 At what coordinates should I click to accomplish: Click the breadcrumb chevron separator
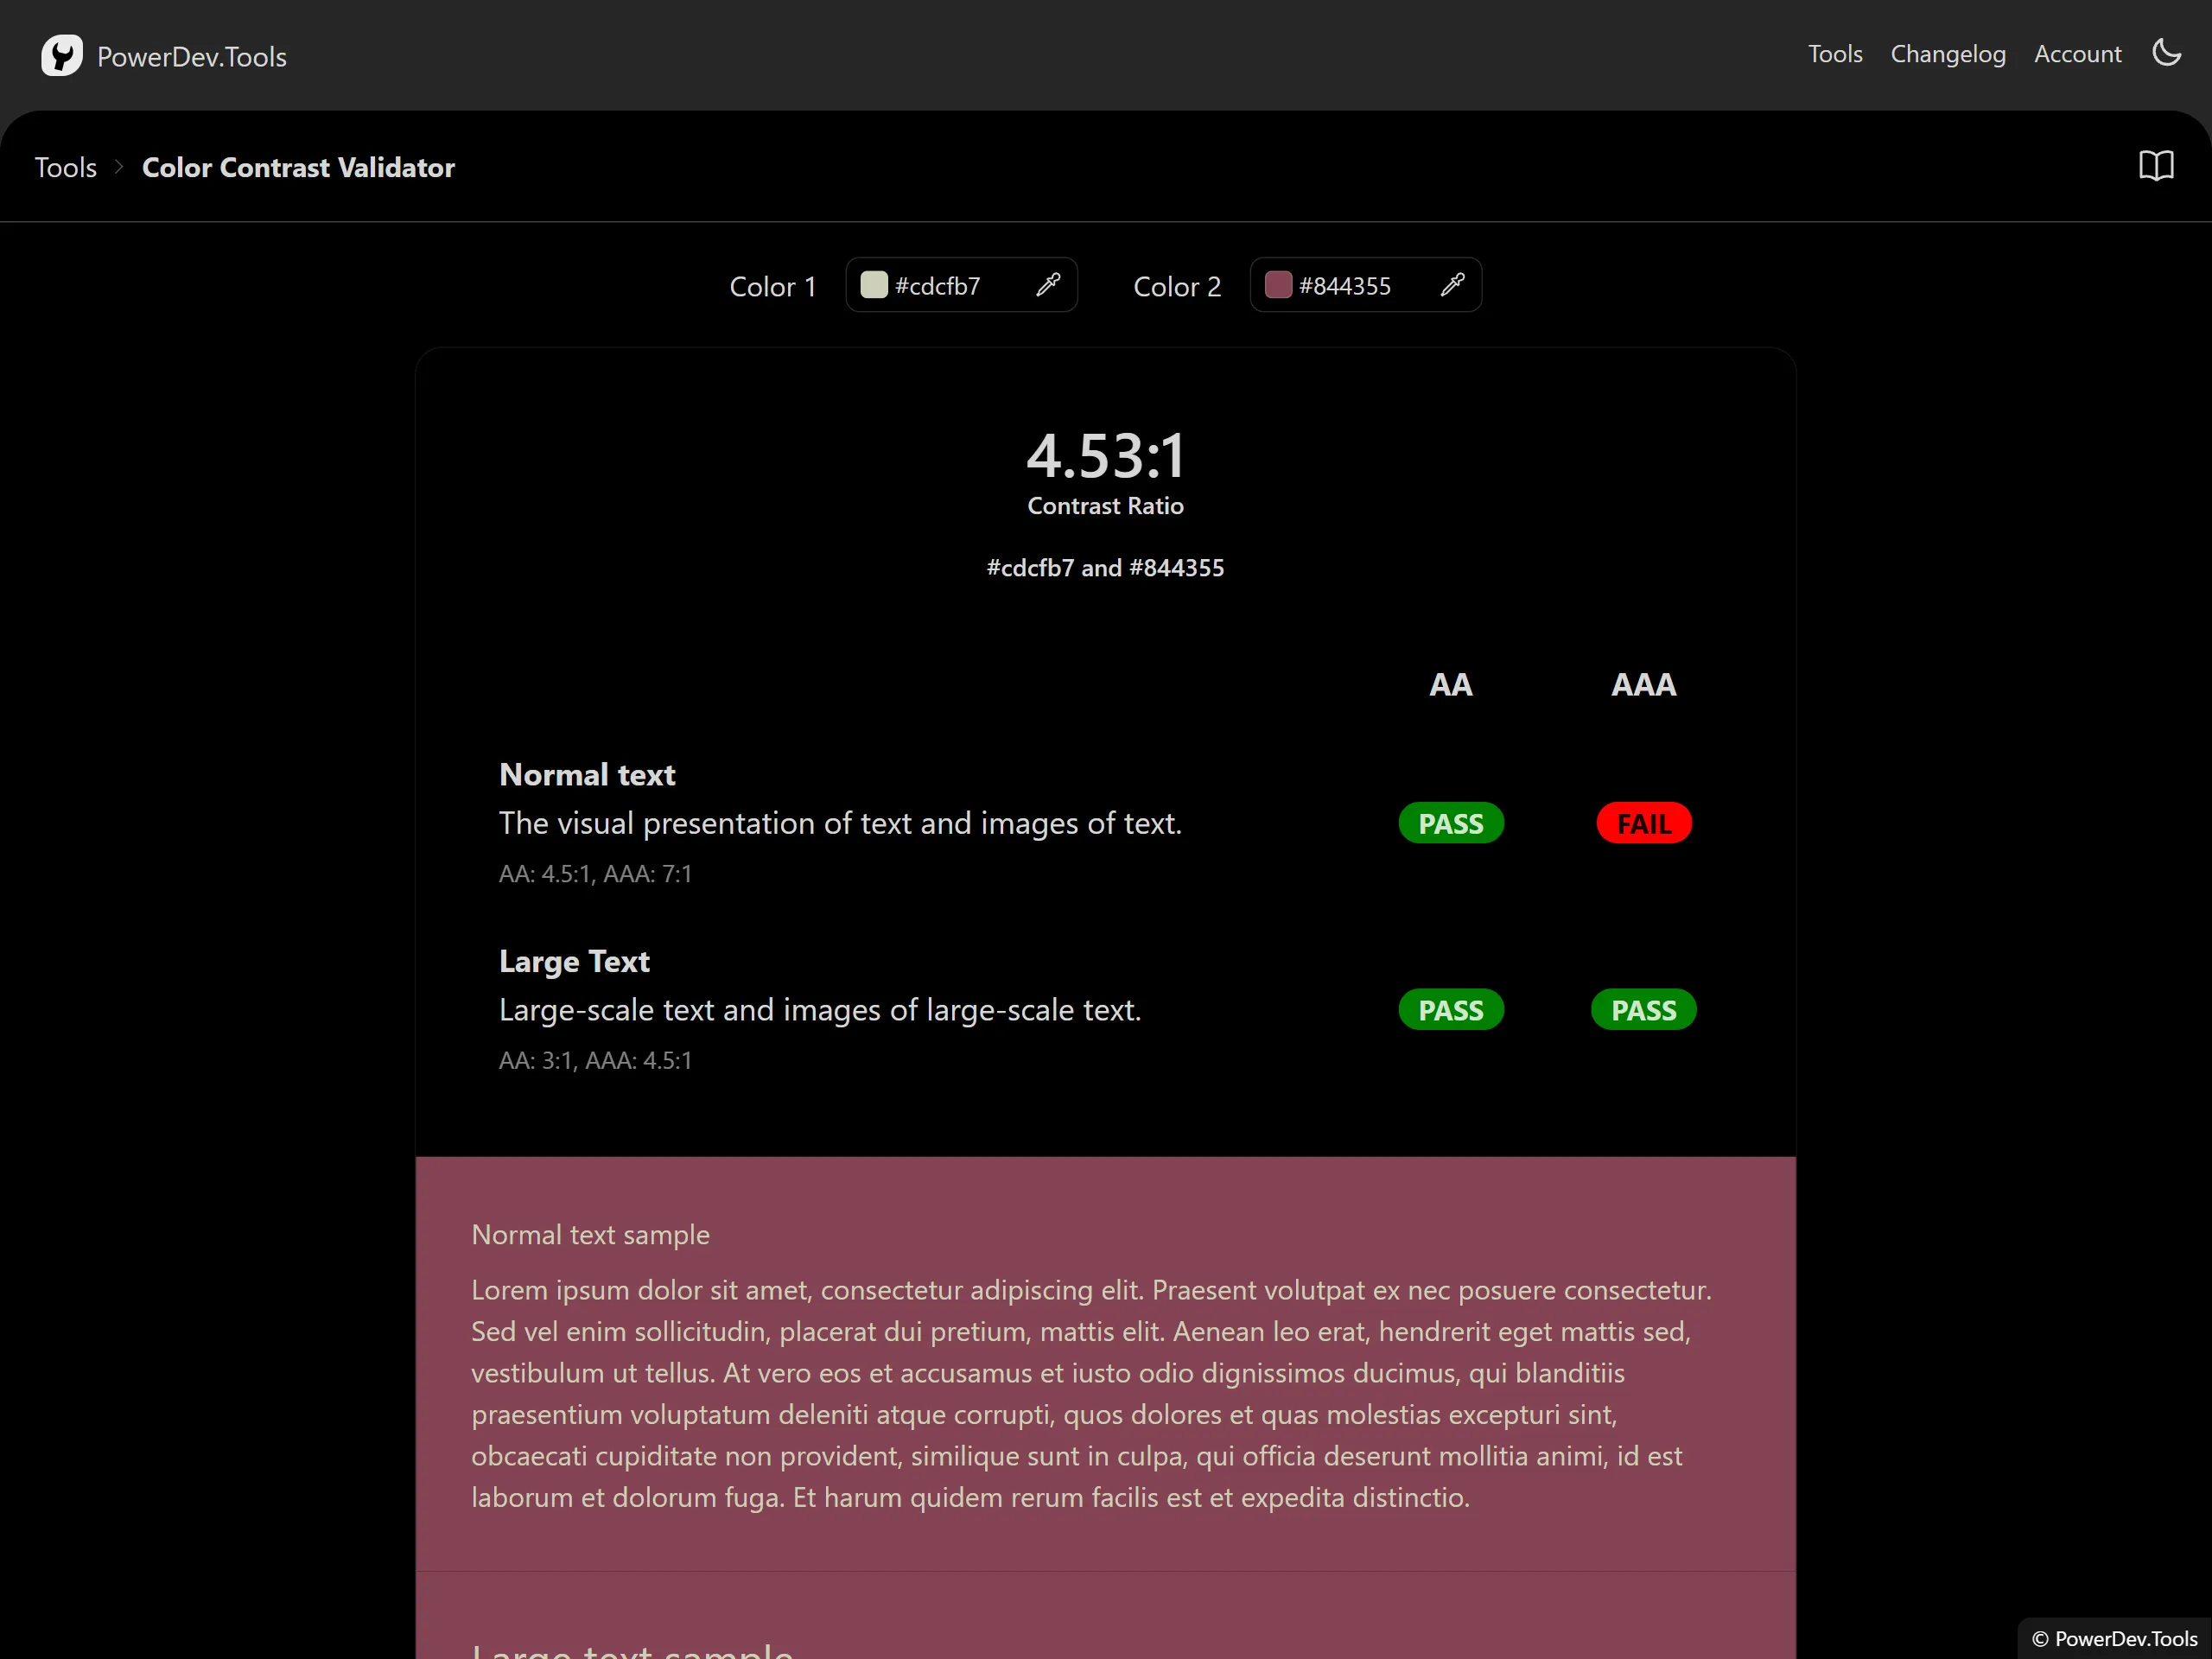click(x=119, y=167)
